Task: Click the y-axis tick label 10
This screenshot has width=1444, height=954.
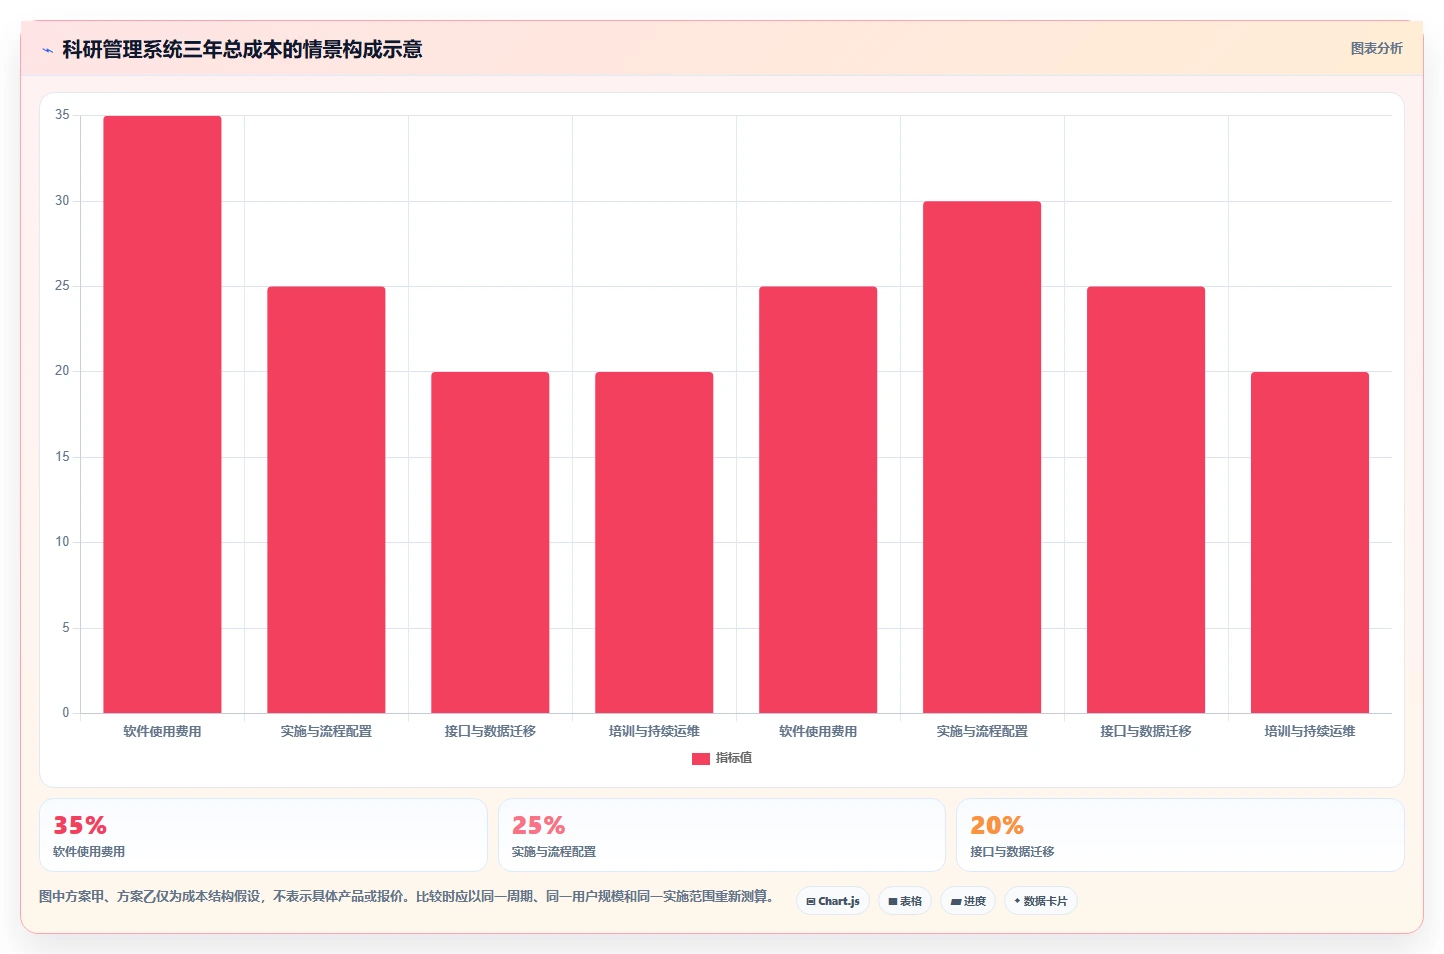Action: coord(62,542)
